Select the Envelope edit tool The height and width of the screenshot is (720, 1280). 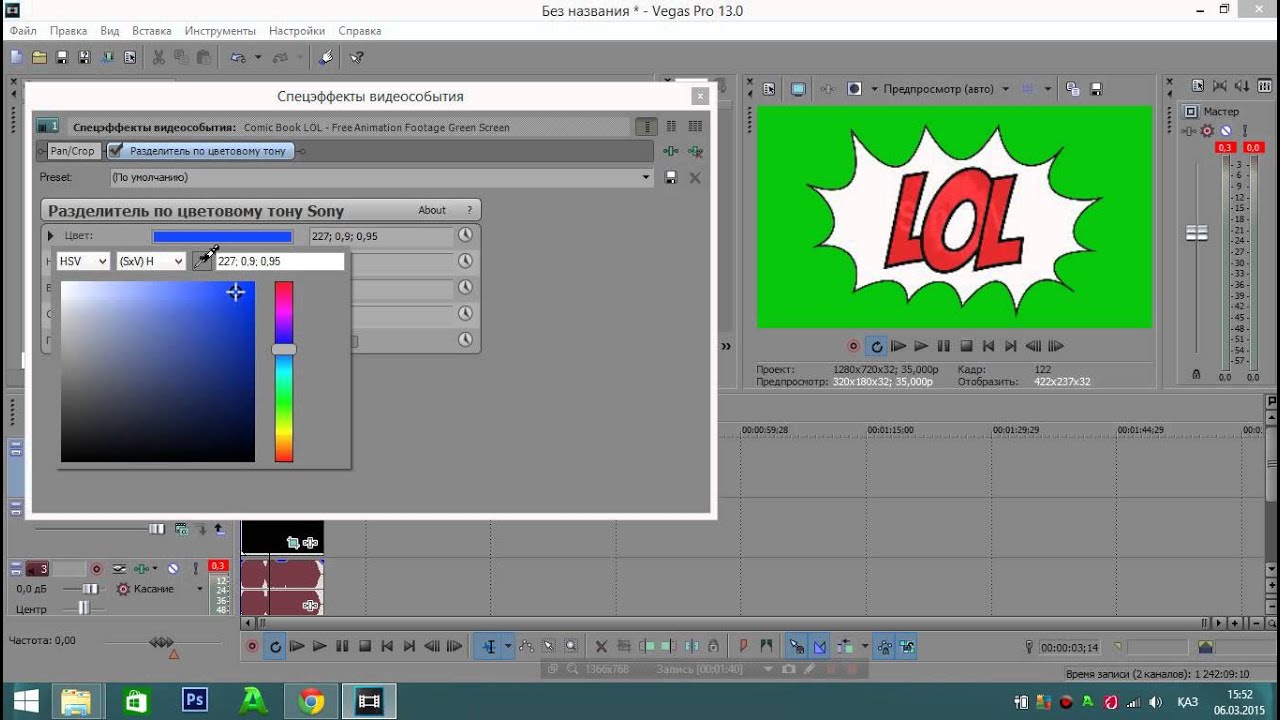pyautogui.click(x=525, y=647)
